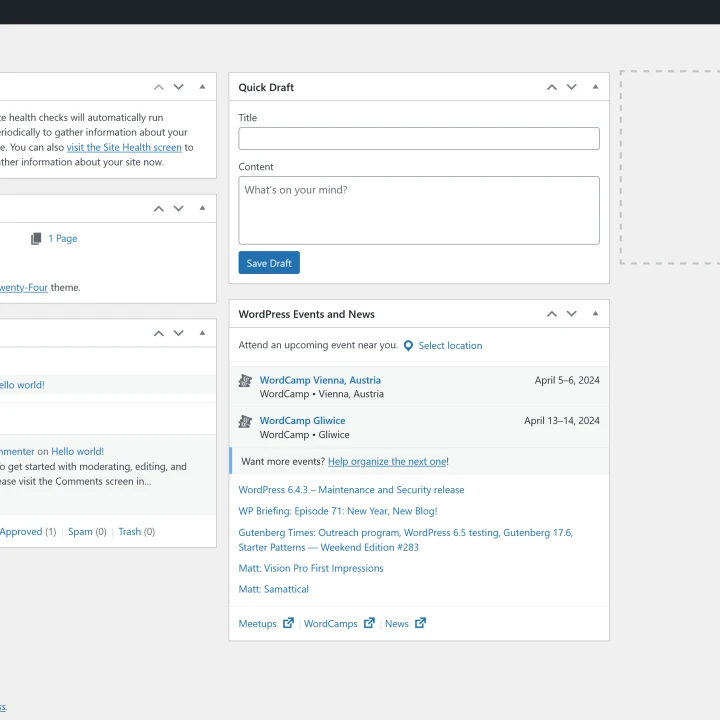Viewport: 720px width, 720px height.
Task: Open the Hello world! post link
Action: pos(22,385)
